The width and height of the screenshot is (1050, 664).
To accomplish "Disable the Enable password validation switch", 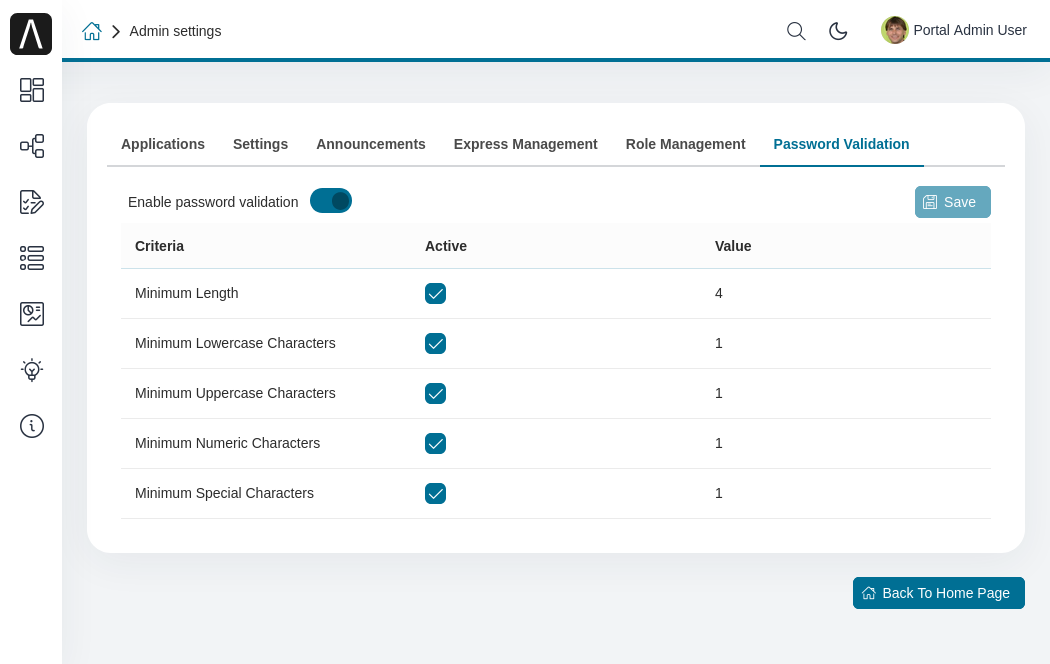I will tap(330, 200).
